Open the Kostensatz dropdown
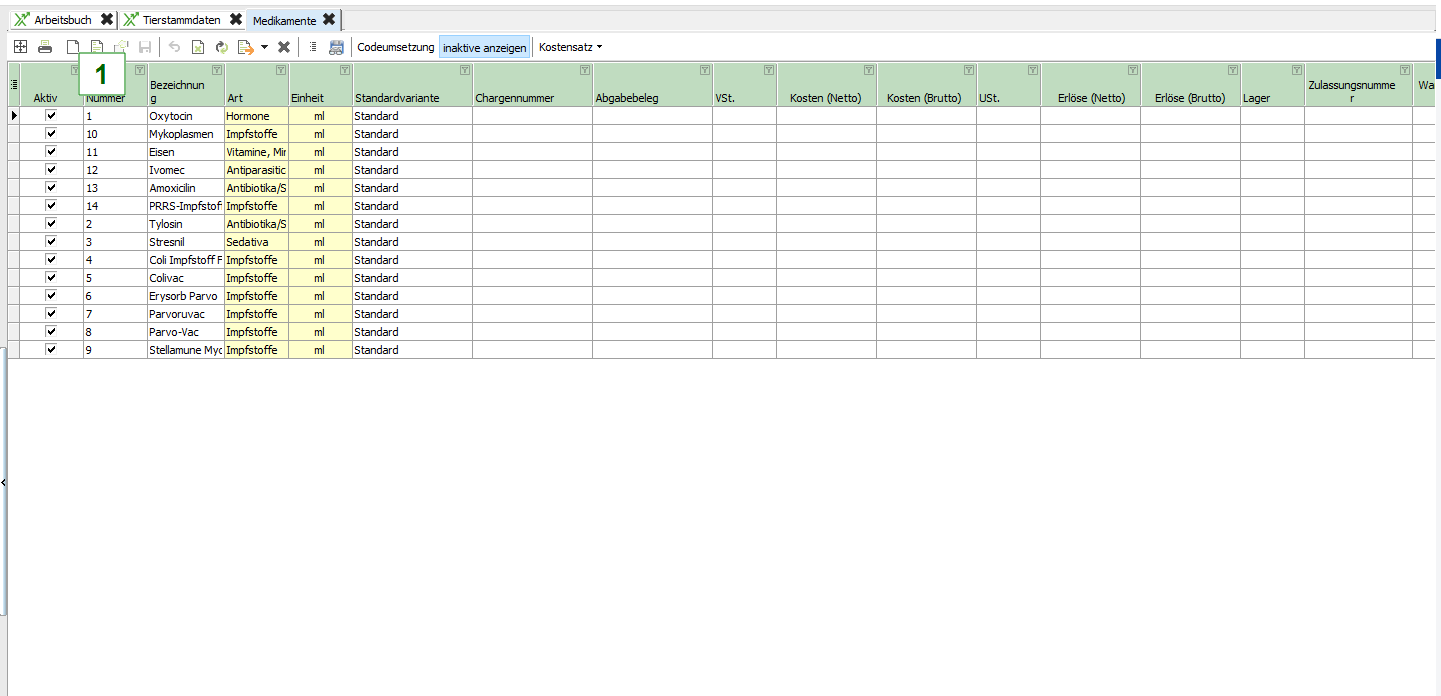1441x696 pixels. pyautogui.click(x=571, y=47)
